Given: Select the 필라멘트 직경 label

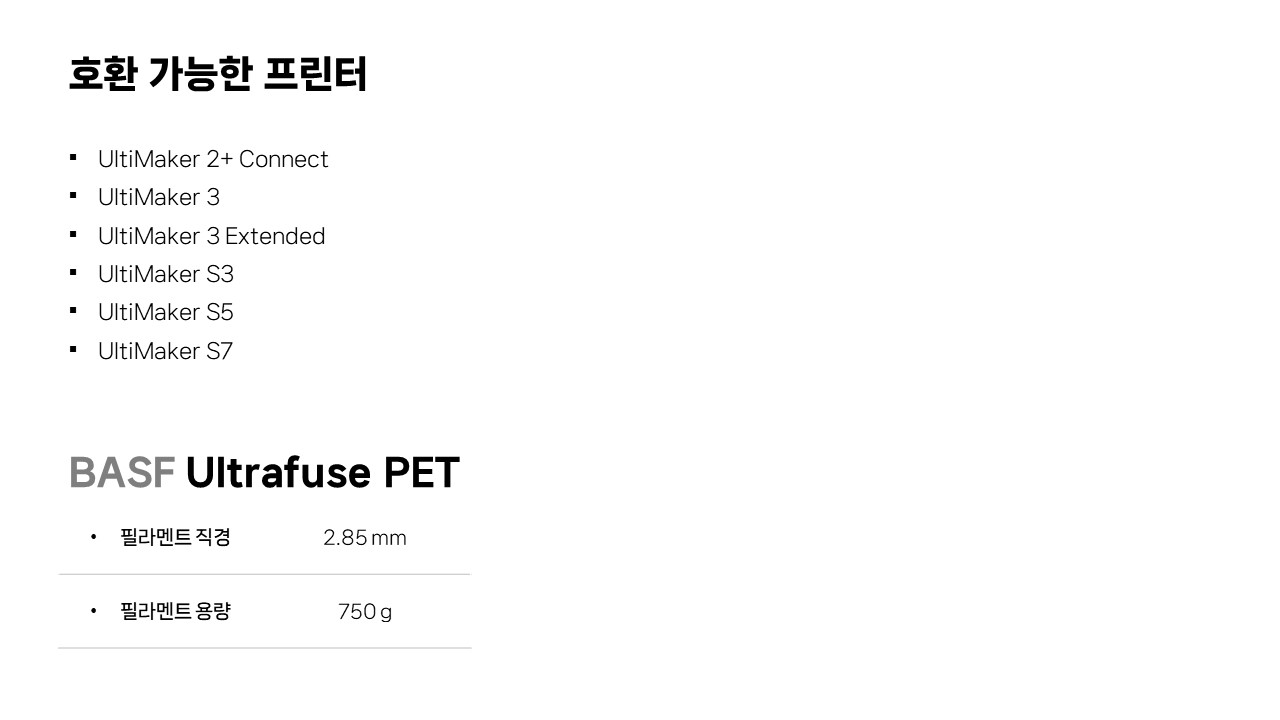Looking at the screenshot, I should [x=175, y=538].
